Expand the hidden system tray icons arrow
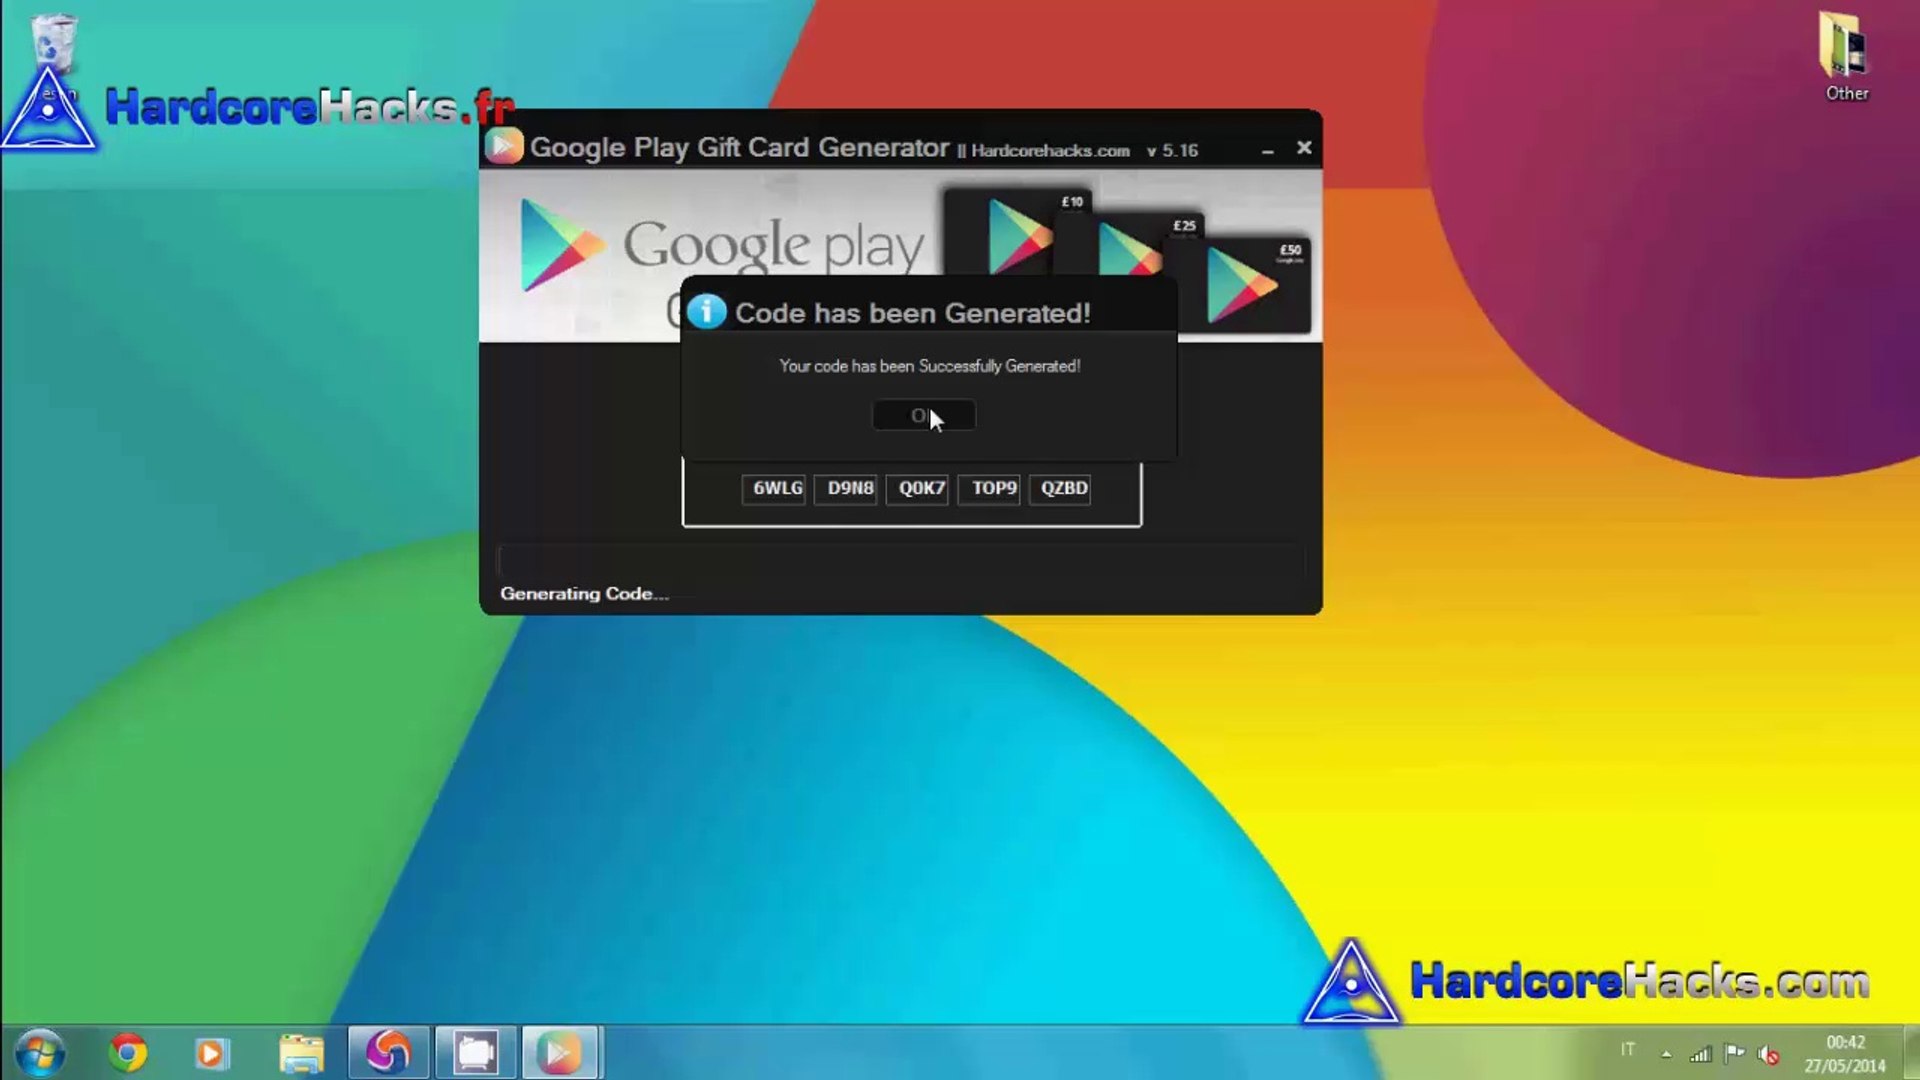The height and width of the screenshot is (1080, 1920). (1666, 1055)
